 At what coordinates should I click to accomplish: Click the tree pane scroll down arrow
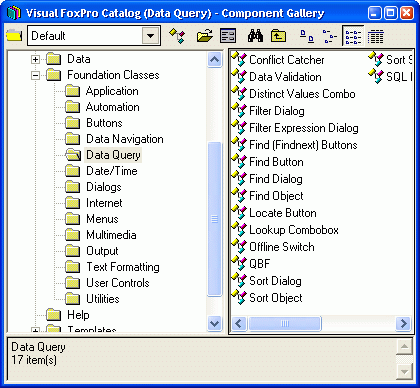point(214,323)
